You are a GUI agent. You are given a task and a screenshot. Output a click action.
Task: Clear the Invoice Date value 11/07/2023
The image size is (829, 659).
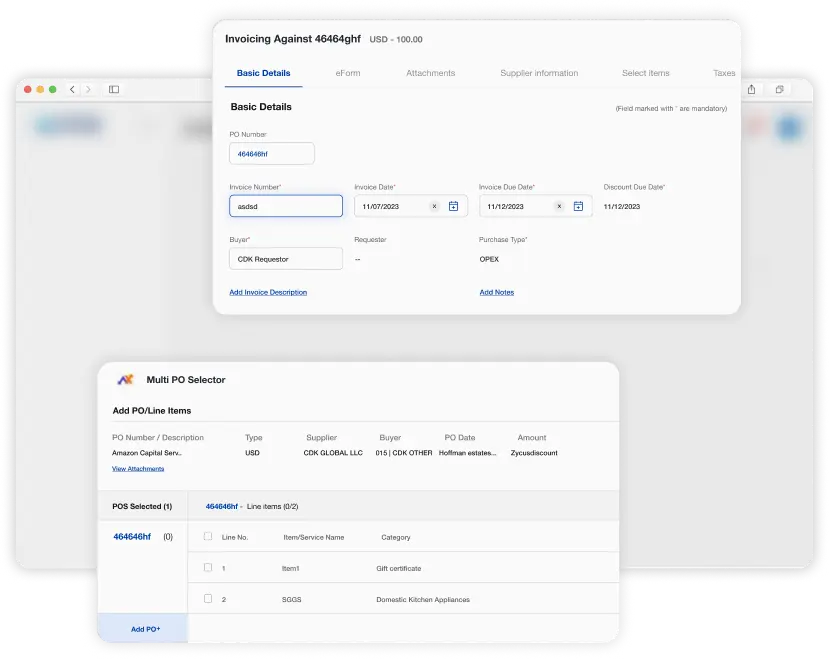434,206
